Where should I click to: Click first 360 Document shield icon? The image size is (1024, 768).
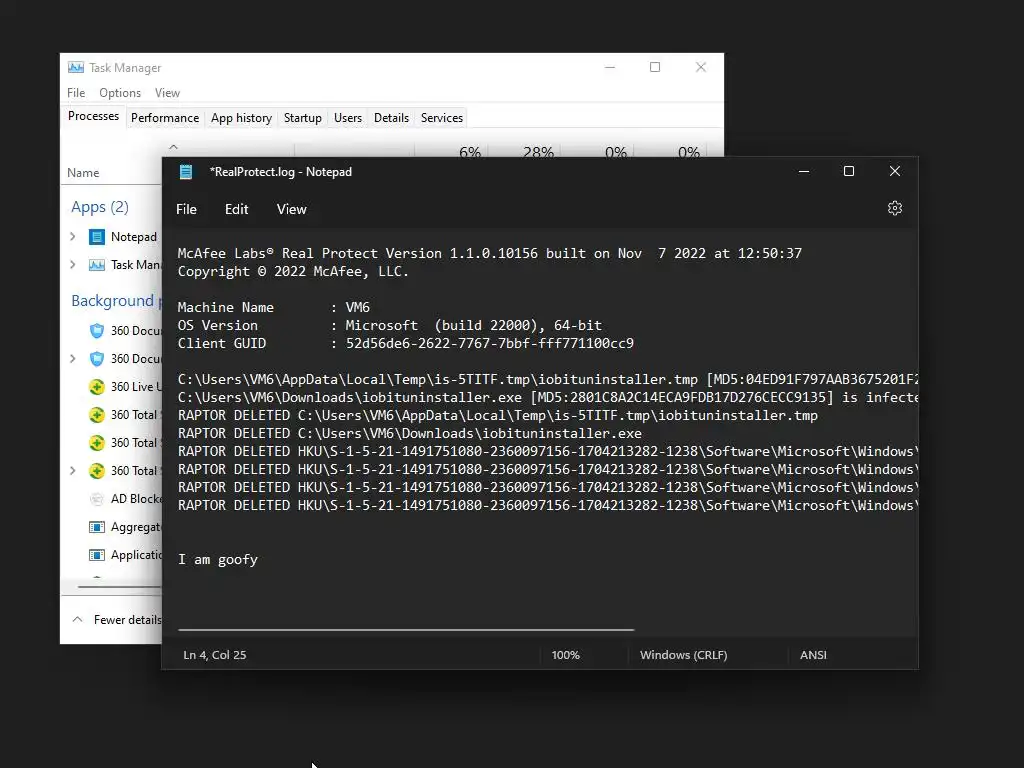click(97, 330)
